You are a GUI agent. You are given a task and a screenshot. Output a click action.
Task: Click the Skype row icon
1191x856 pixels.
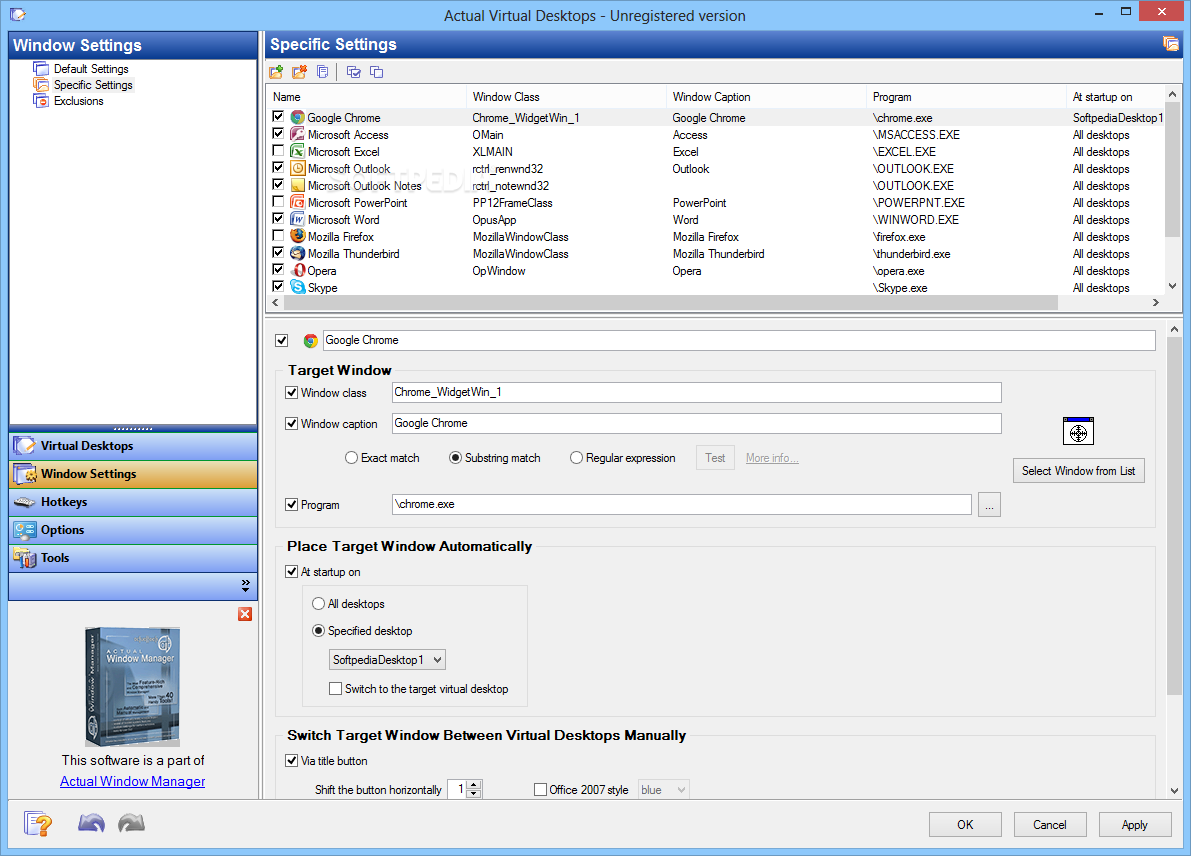point(298,287)
